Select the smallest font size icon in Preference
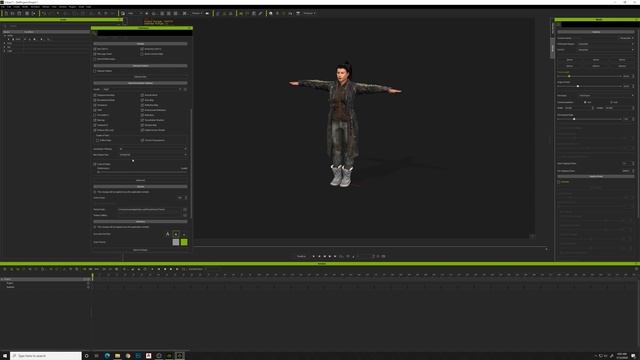 click(x=184, y=234)
